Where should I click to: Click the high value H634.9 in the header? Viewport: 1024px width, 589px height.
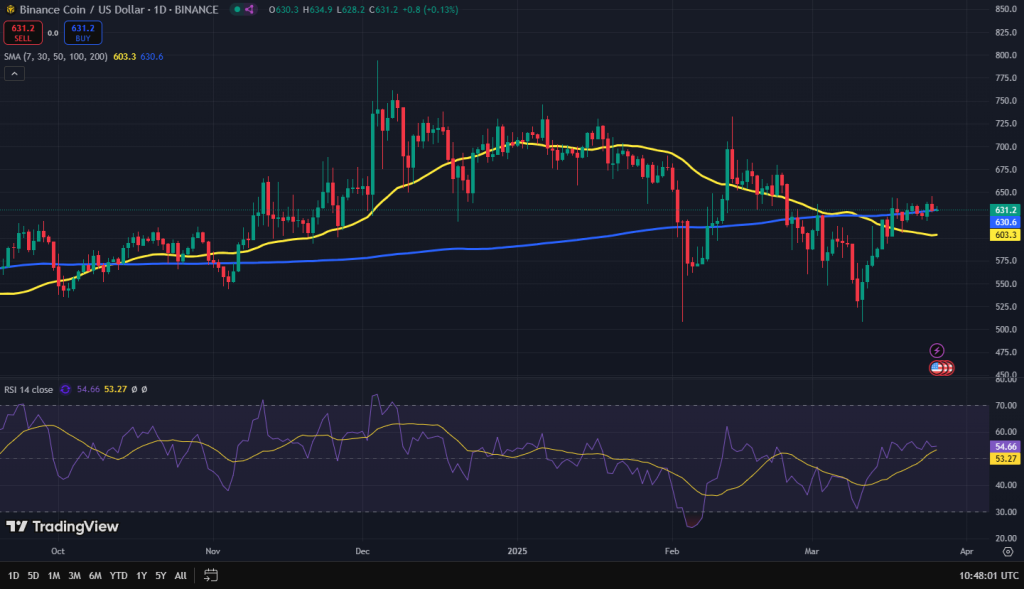(x=318, y=10)
